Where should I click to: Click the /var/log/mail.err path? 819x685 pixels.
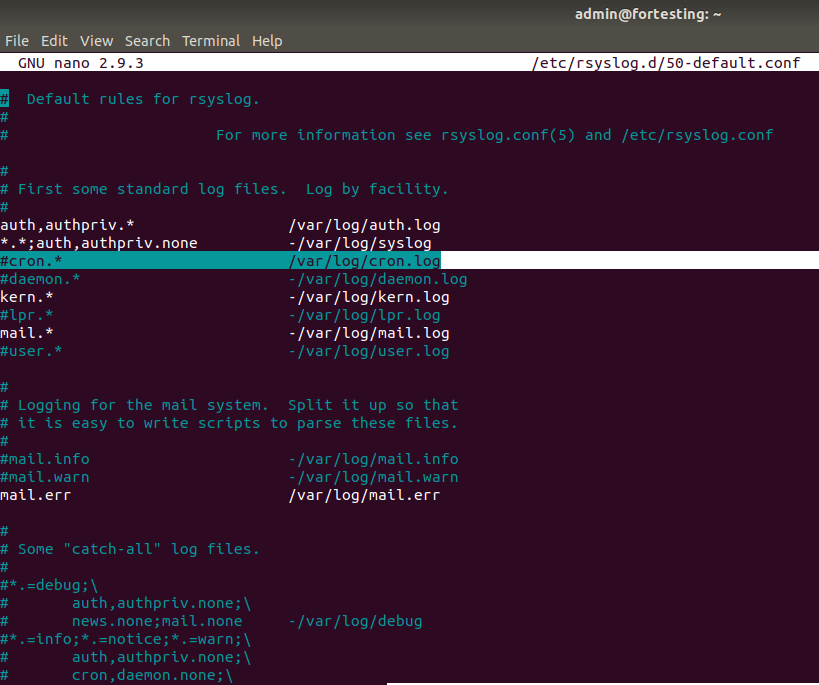(364, 495)
